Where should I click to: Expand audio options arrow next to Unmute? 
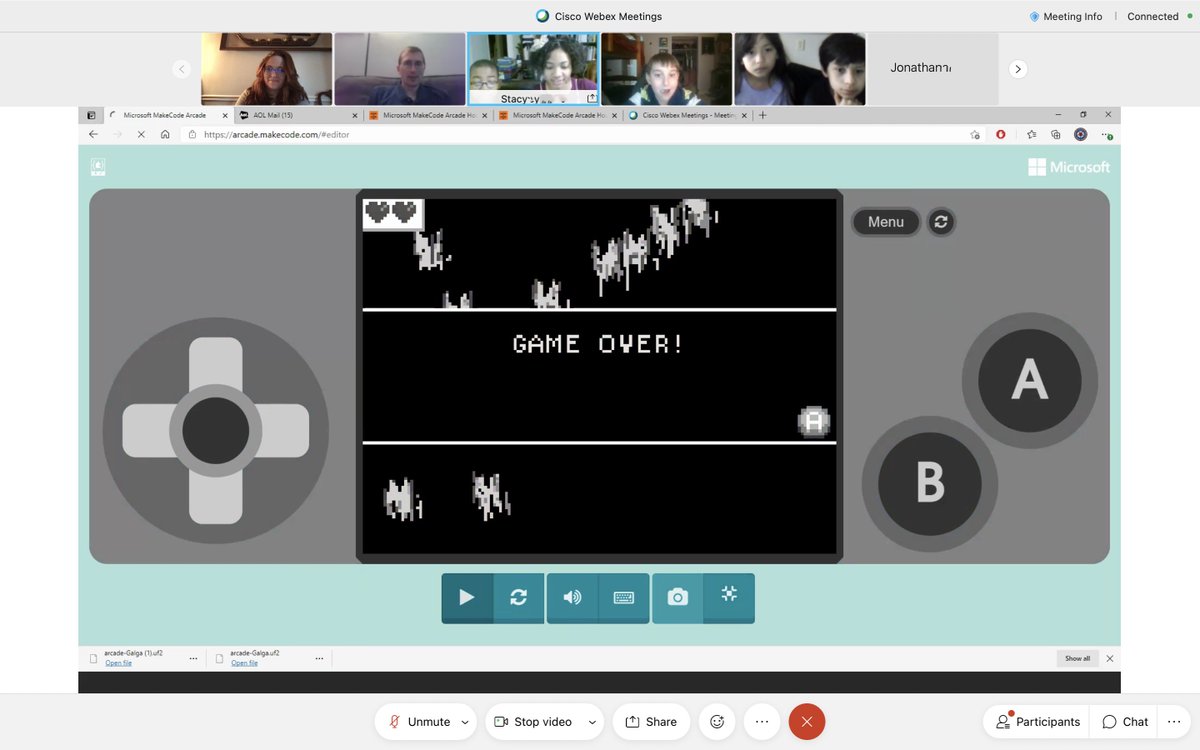point(466,722)
